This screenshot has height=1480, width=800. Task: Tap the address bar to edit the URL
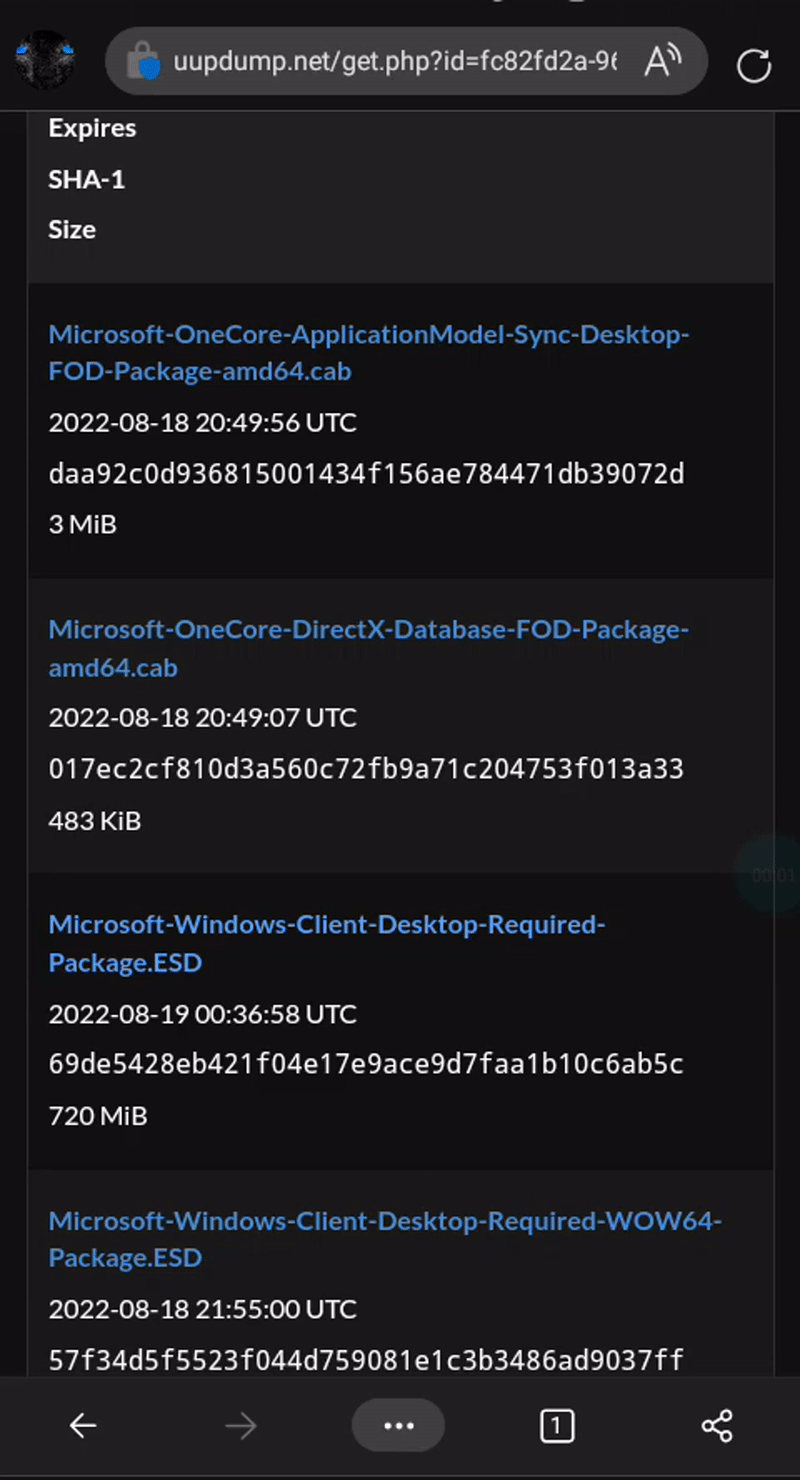click(x=400, y=61)
